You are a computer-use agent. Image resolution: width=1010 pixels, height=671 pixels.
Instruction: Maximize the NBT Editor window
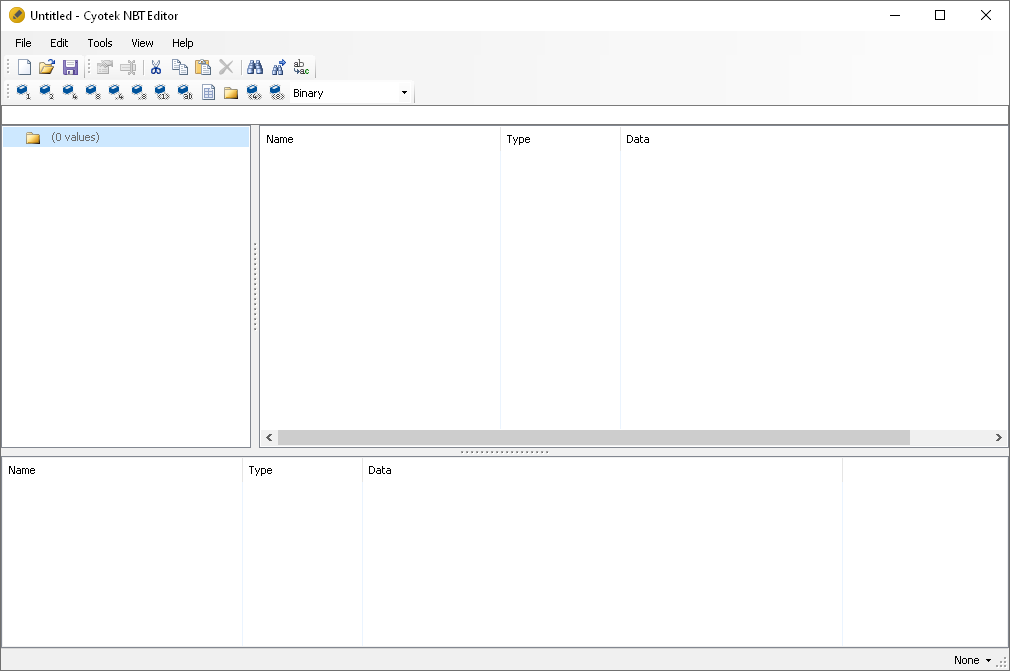pyautogui.click(x=940, y=15)
